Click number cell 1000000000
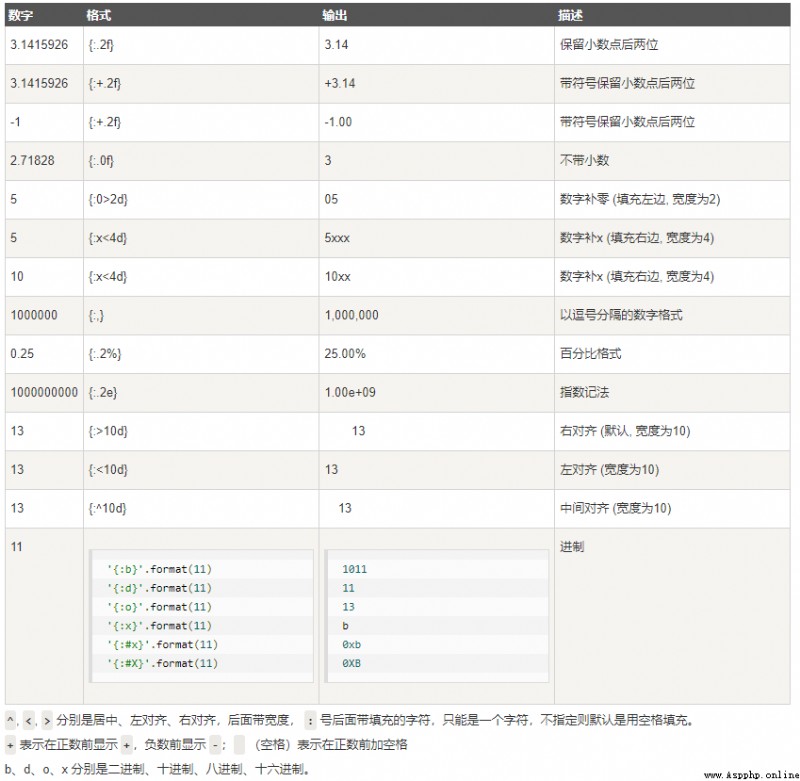 click(44, 392)
